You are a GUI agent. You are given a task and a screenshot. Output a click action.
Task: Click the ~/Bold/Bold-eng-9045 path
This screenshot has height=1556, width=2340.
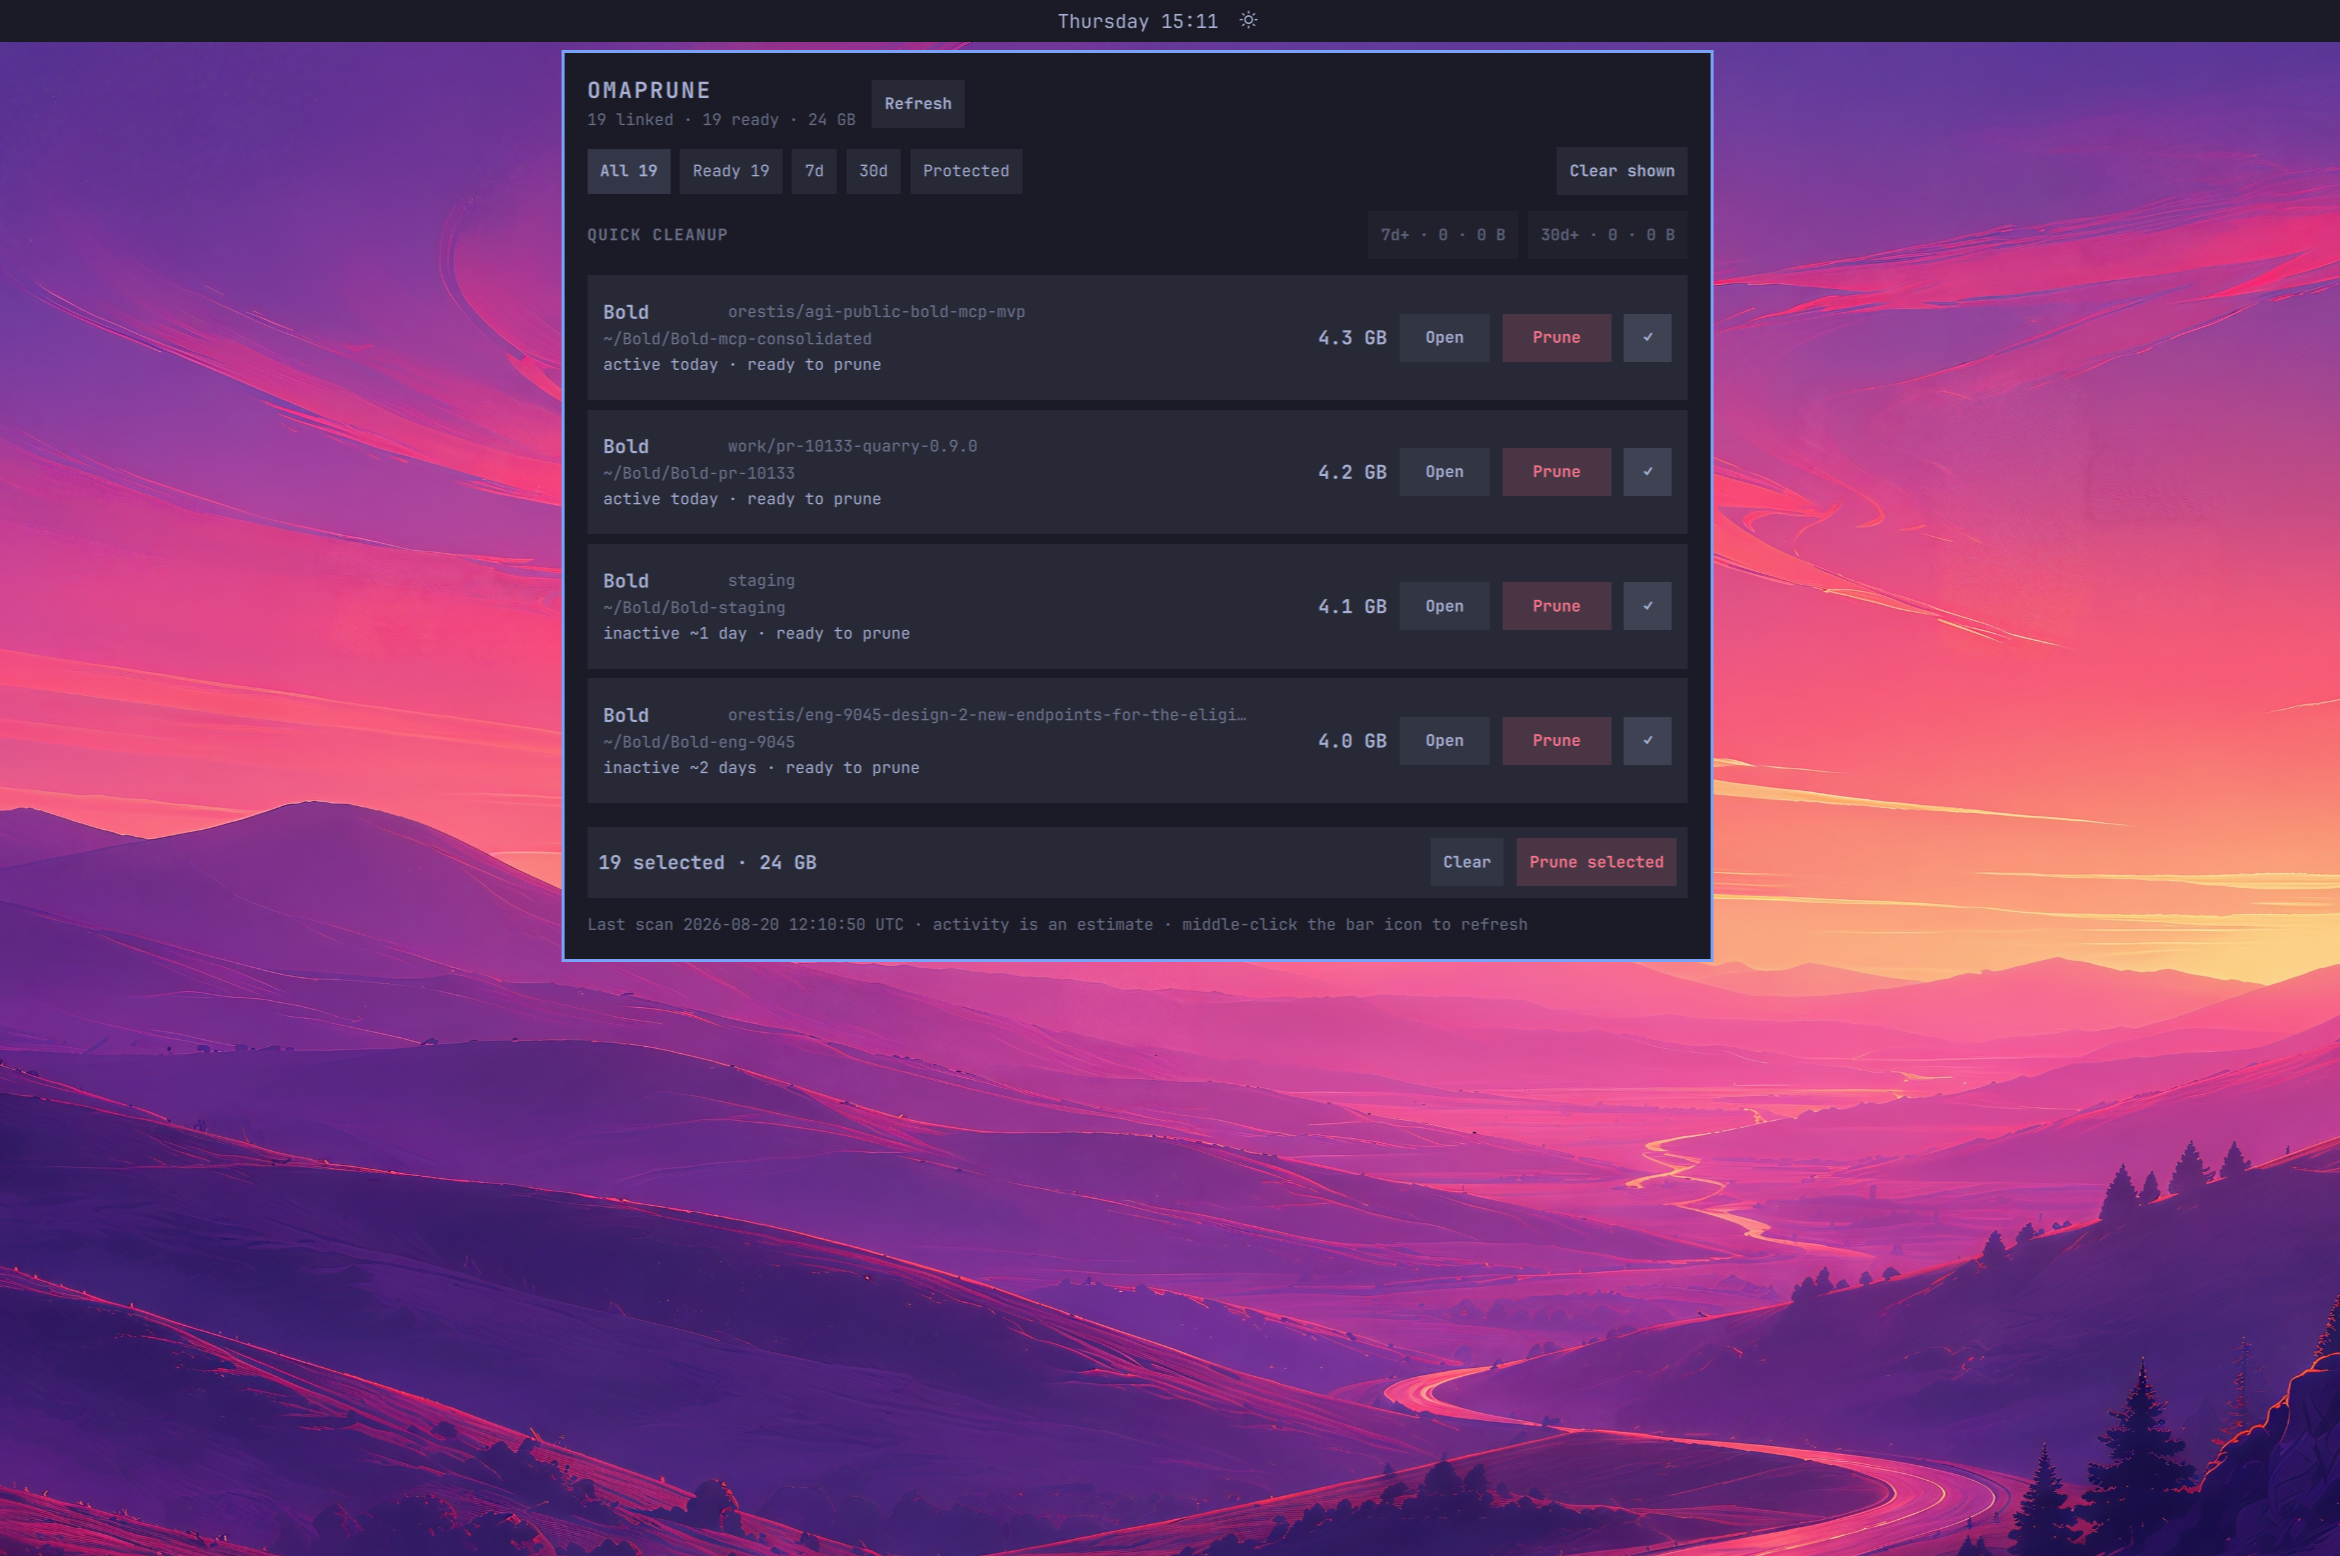click(699, 742)
